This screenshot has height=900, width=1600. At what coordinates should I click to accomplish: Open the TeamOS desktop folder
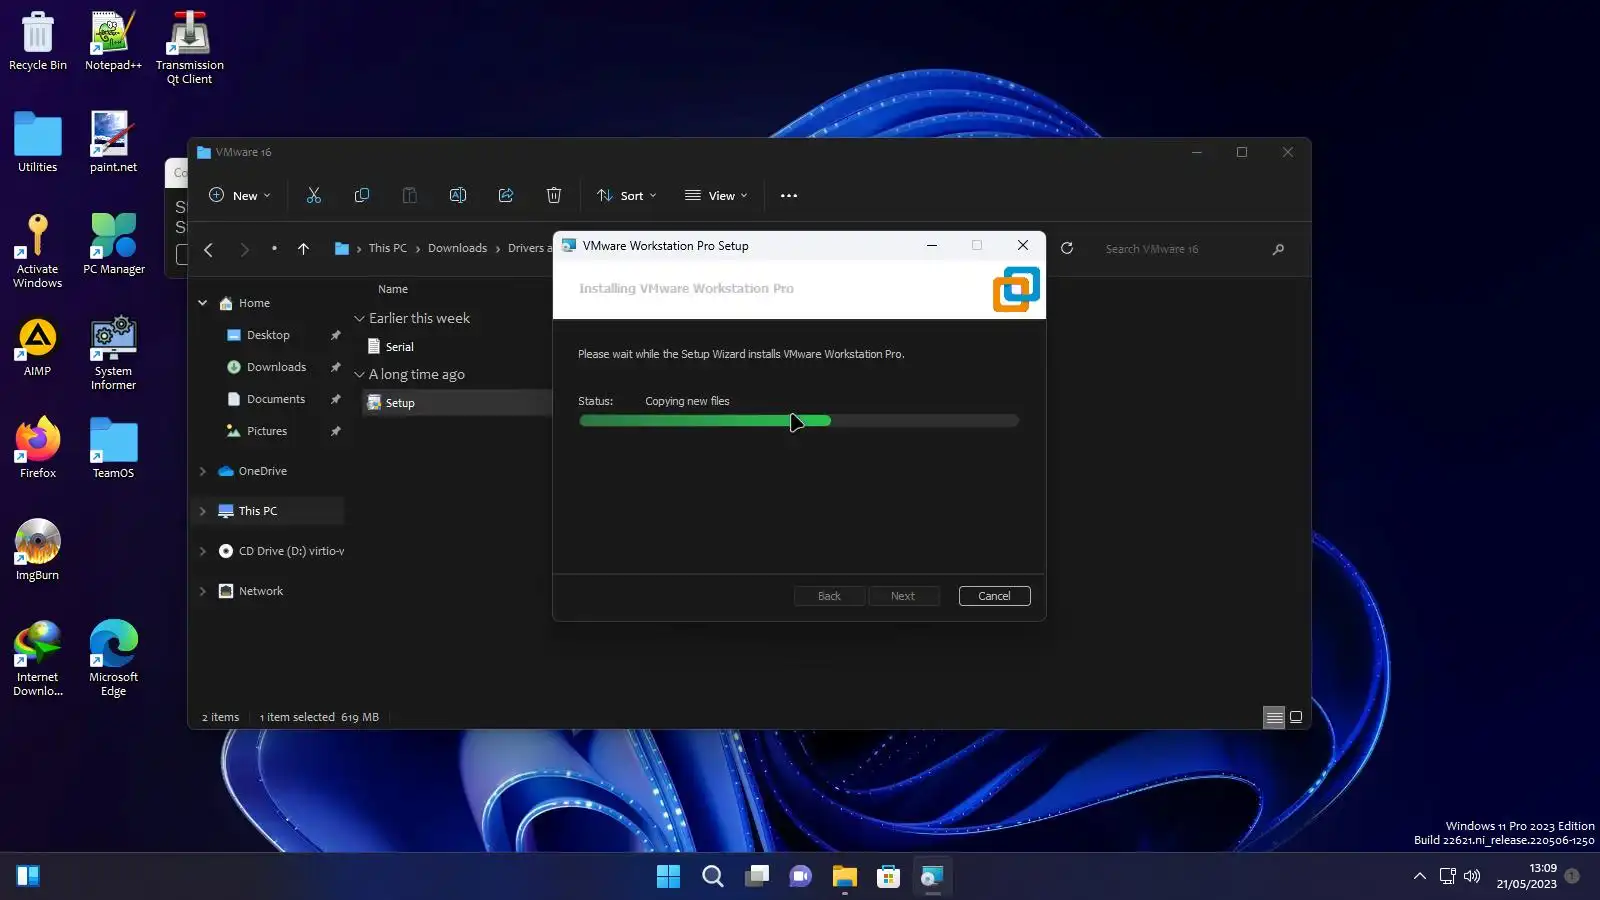pos(113,448)
